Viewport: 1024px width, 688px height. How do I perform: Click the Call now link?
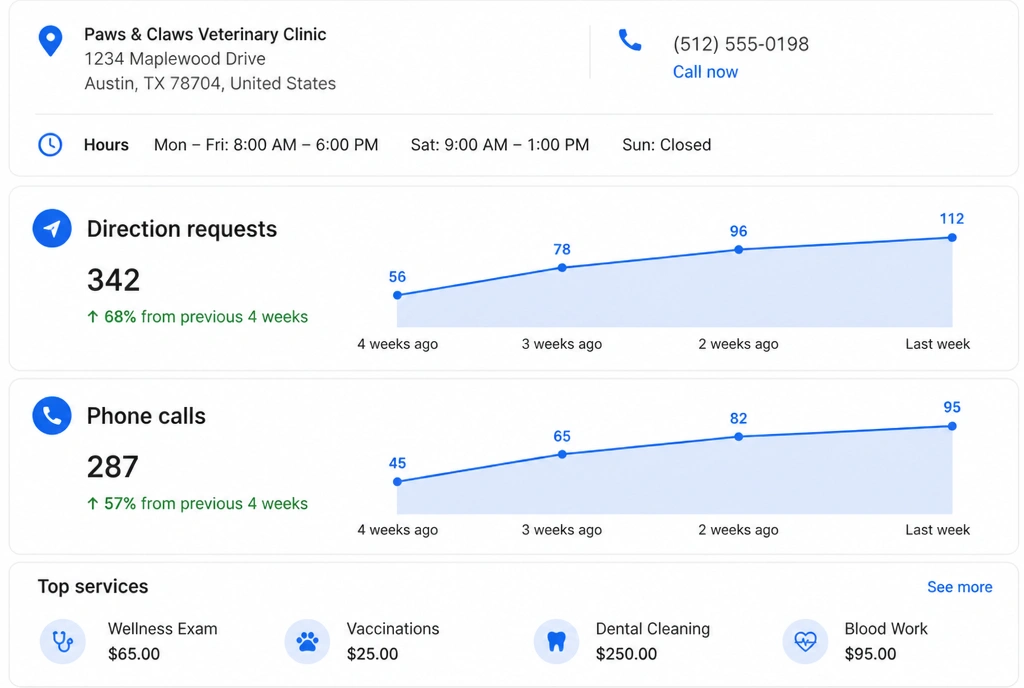pos(705,72)
